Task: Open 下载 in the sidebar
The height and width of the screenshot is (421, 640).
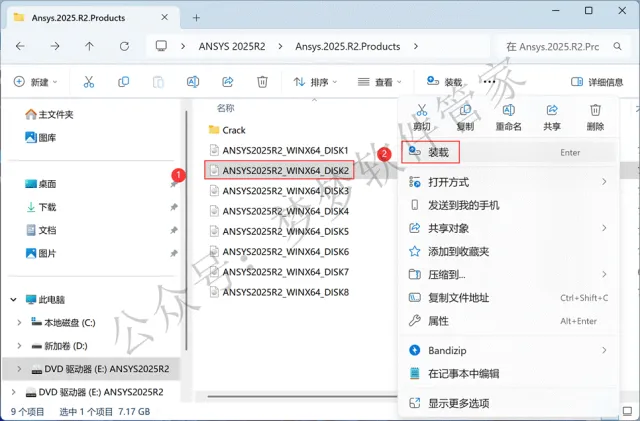Action: click(x=41, y=207)
